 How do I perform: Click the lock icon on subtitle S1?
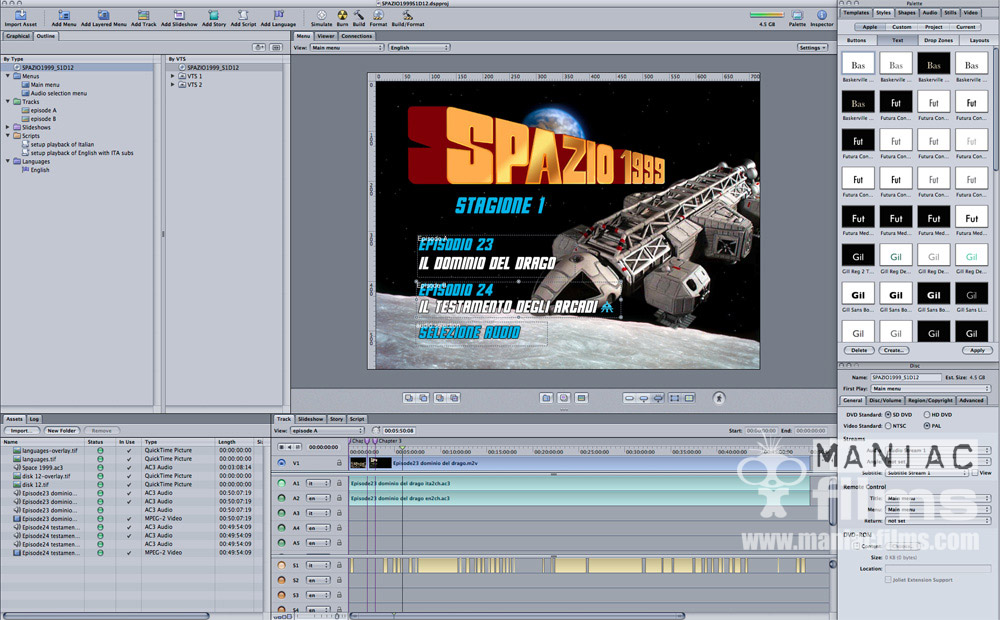click(x=339, y=565)
